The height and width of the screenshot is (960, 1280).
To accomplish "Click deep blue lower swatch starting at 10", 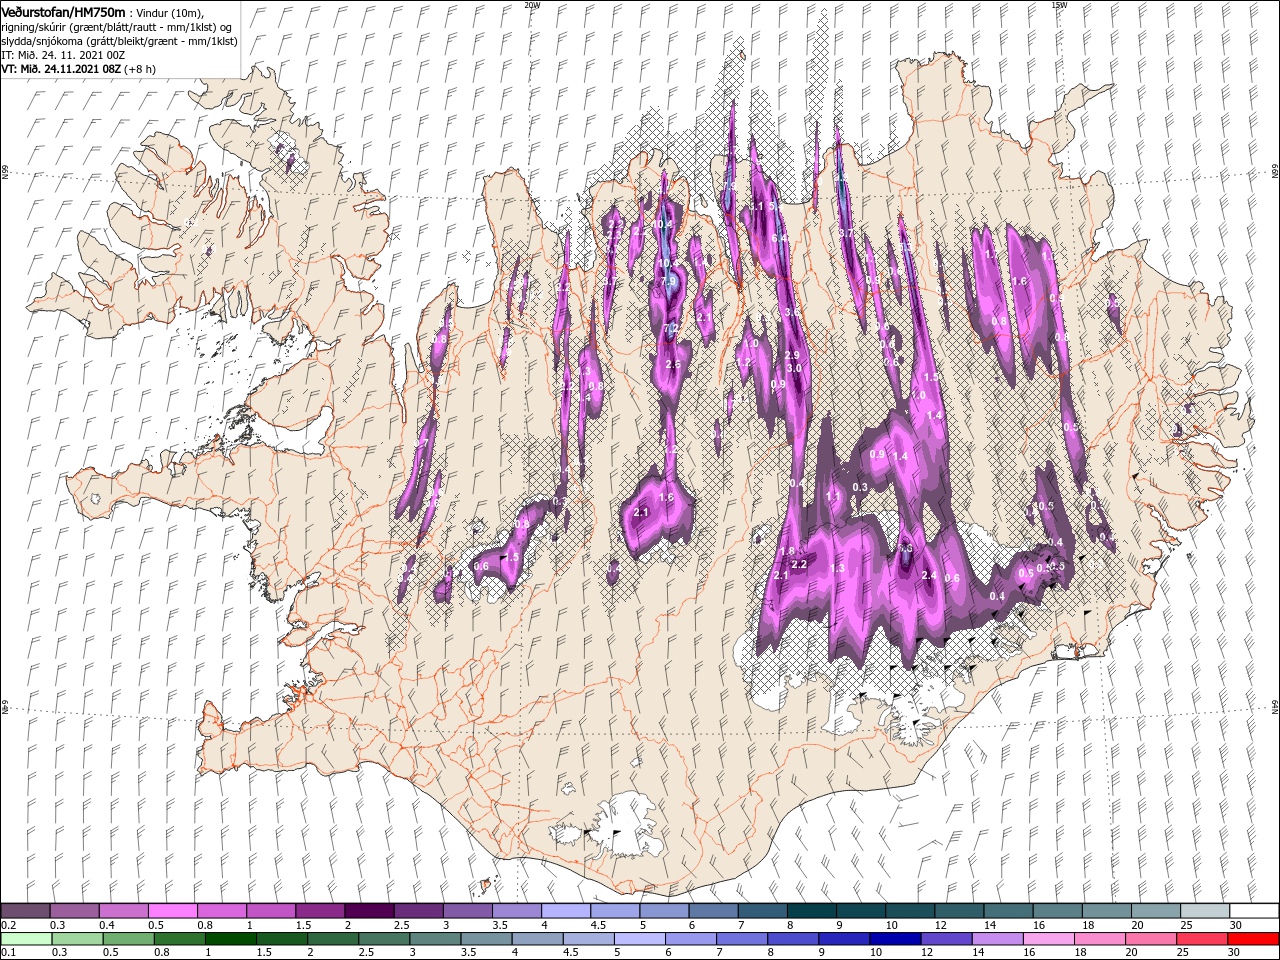I will 894,939.
